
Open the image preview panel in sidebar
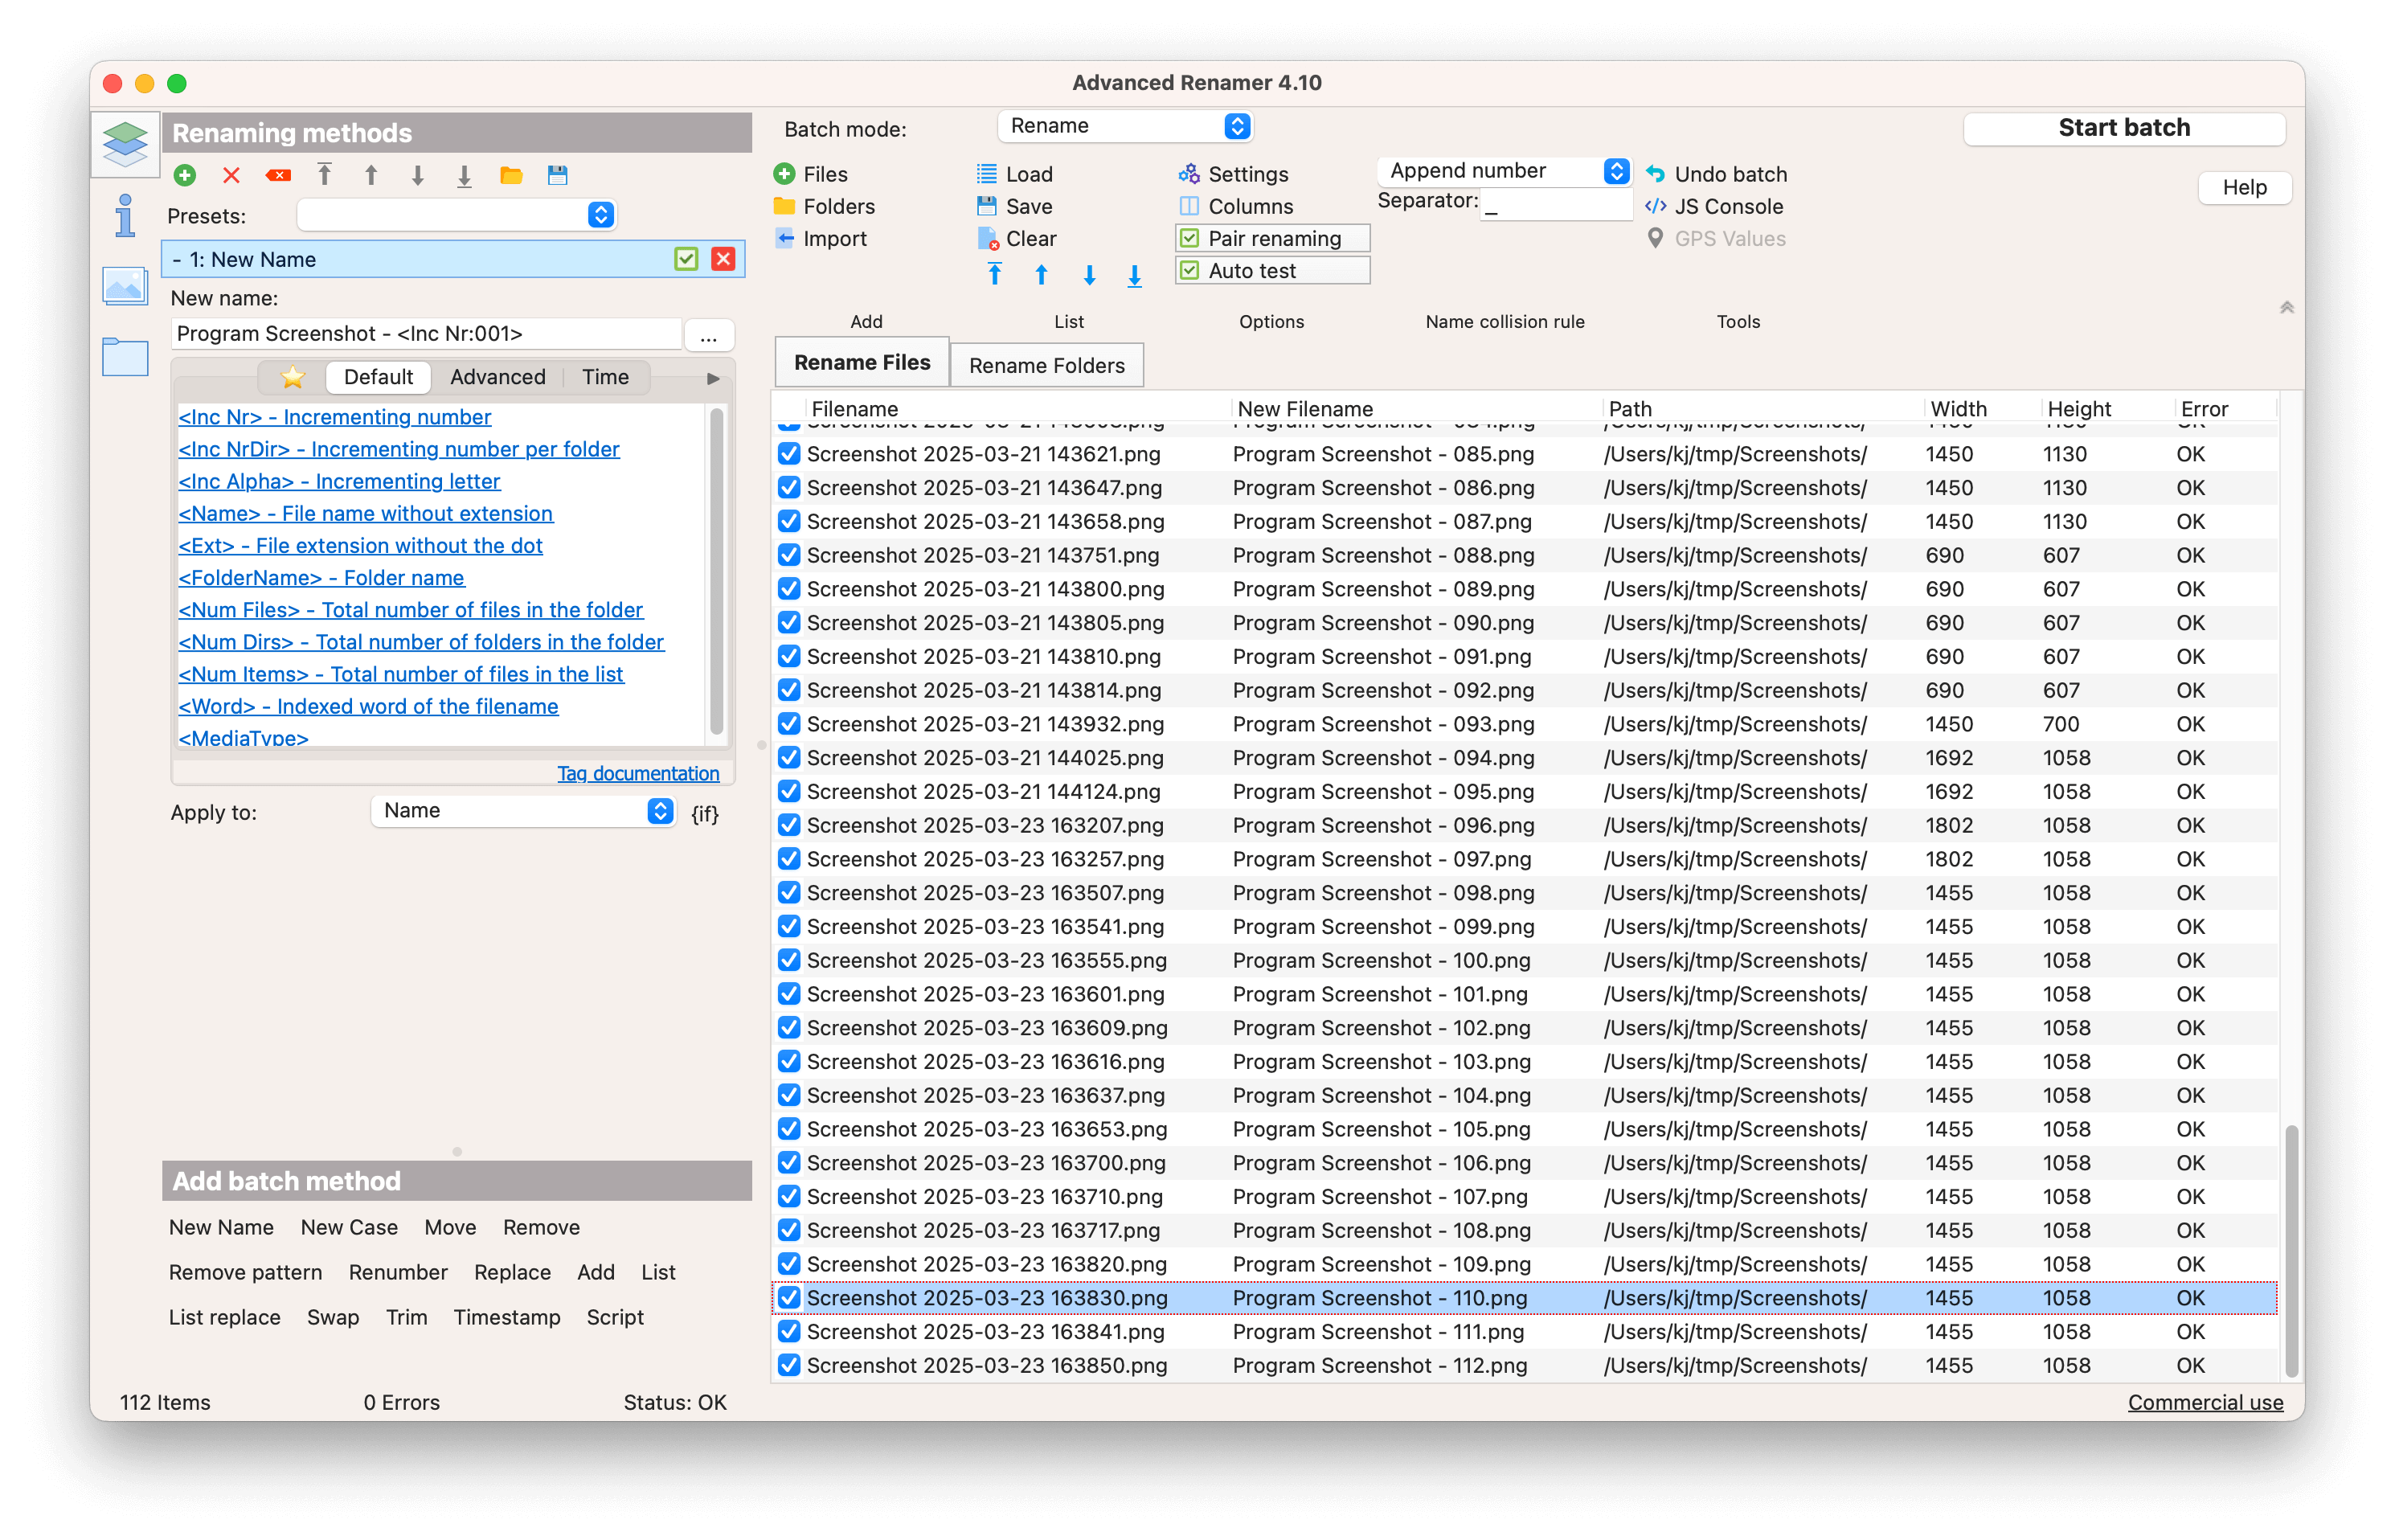(124, 286)
